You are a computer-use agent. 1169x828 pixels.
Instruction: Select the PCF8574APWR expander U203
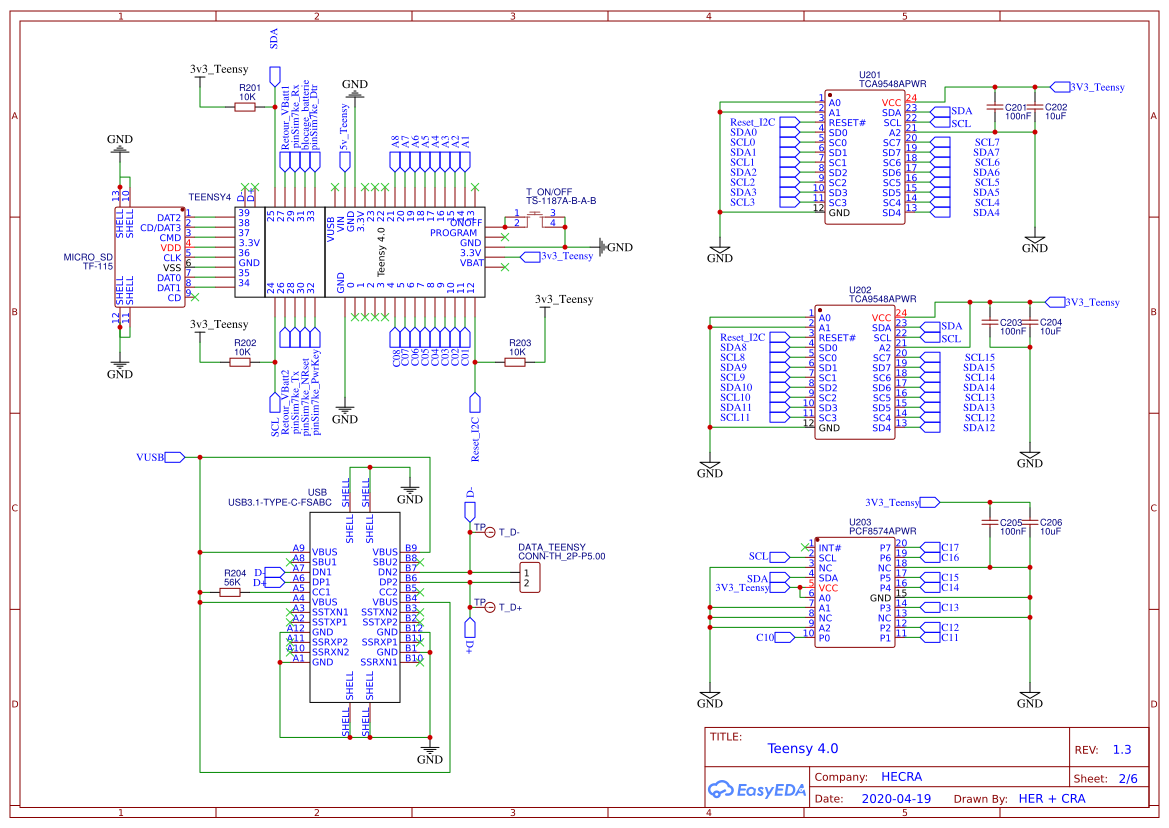coord(853,595)
